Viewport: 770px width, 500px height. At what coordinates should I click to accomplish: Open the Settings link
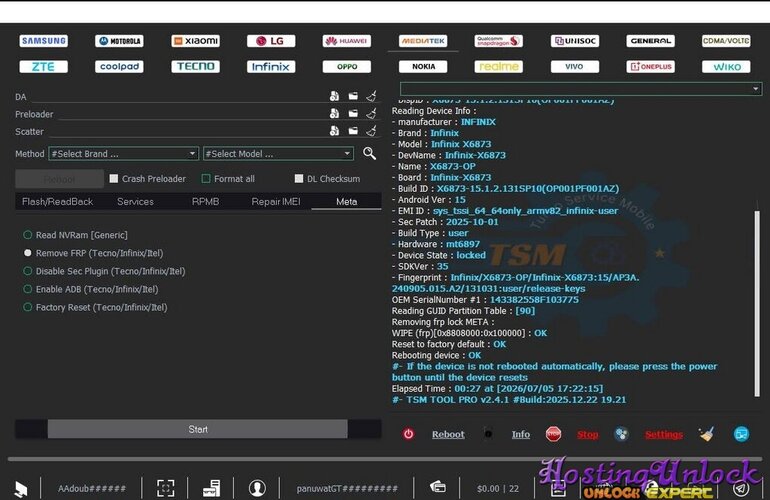663,434
